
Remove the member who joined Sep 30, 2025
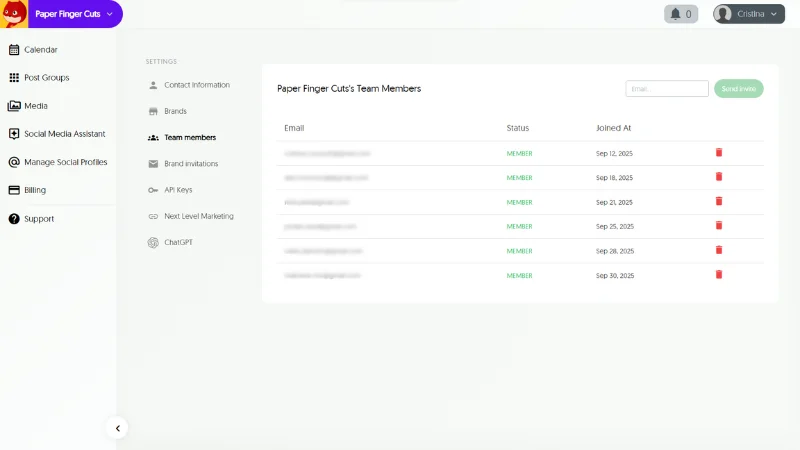pyautogui.click(x=718, y=274)
